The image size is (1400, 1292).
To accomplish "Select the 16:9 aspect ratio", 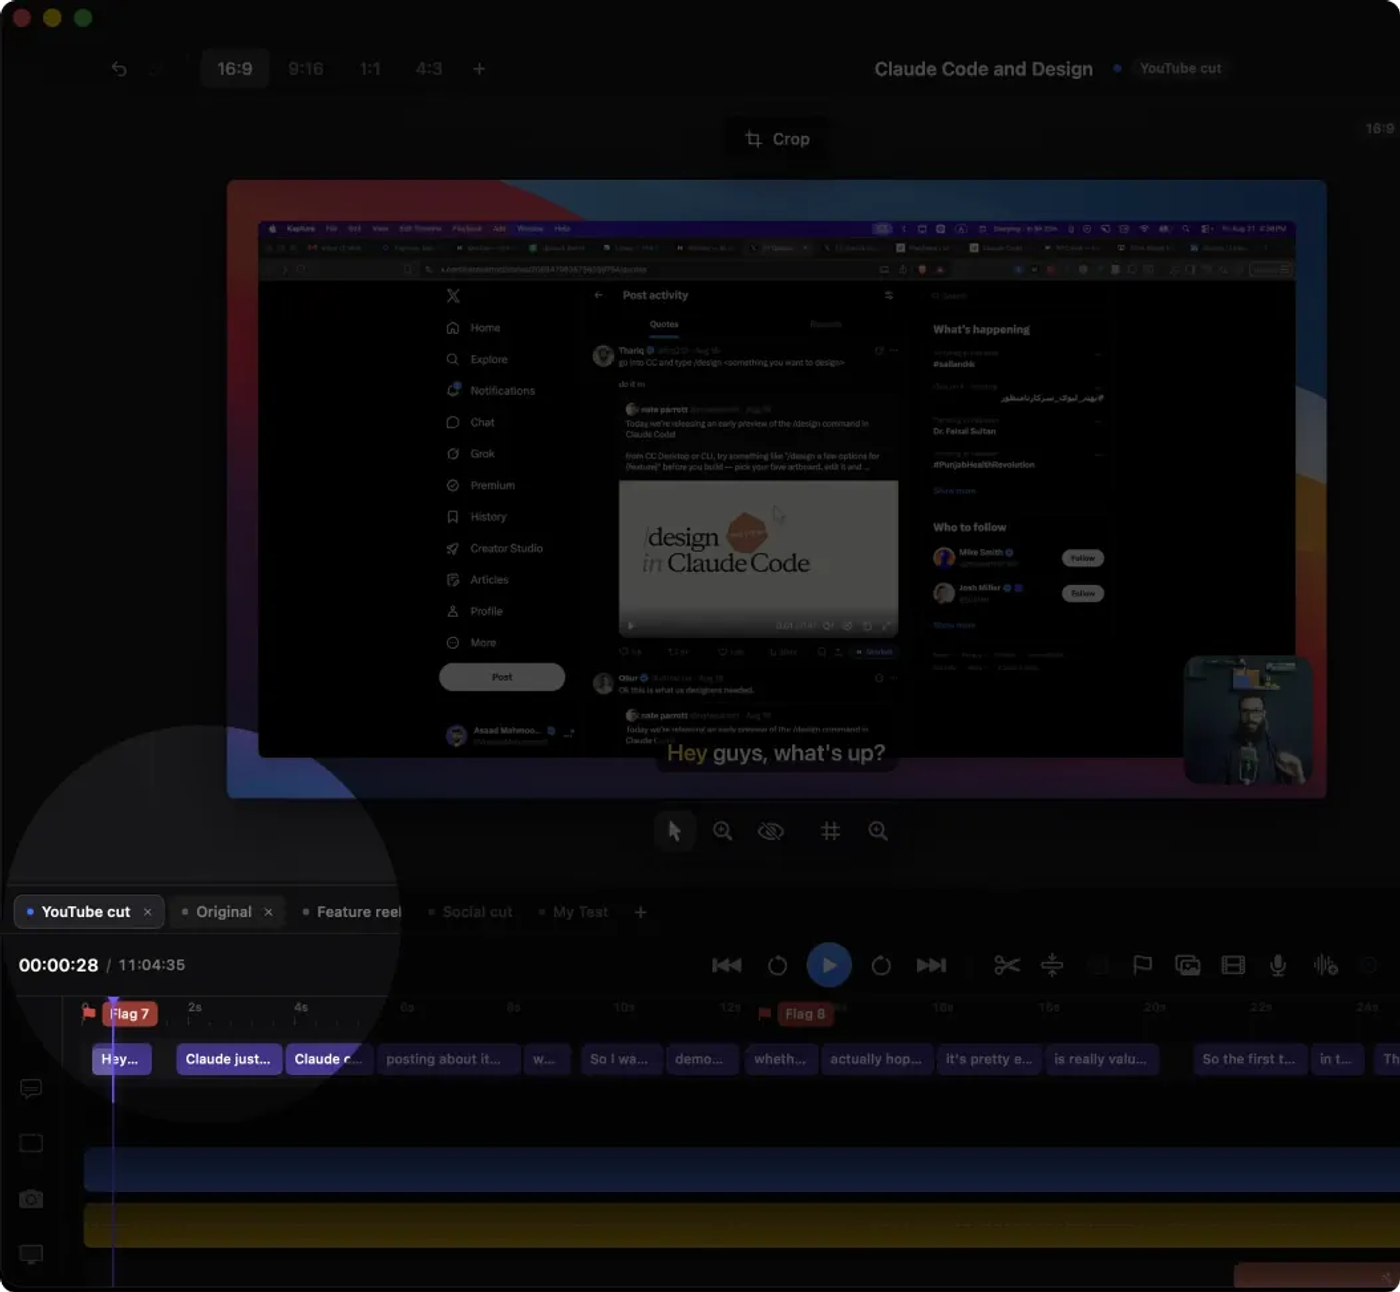I will point(235,69).
